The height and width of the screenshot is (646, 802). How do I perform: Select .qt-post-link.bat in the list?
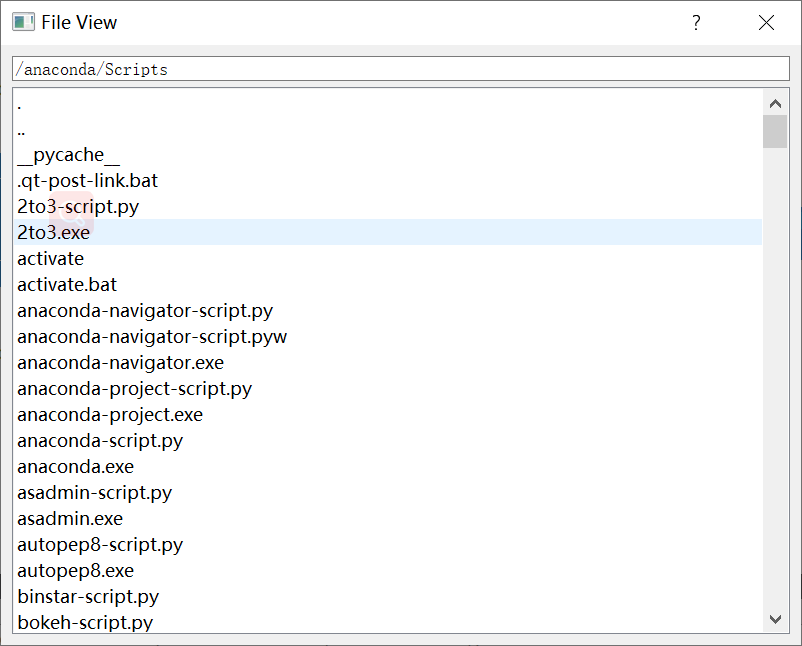tap(388, 181)
